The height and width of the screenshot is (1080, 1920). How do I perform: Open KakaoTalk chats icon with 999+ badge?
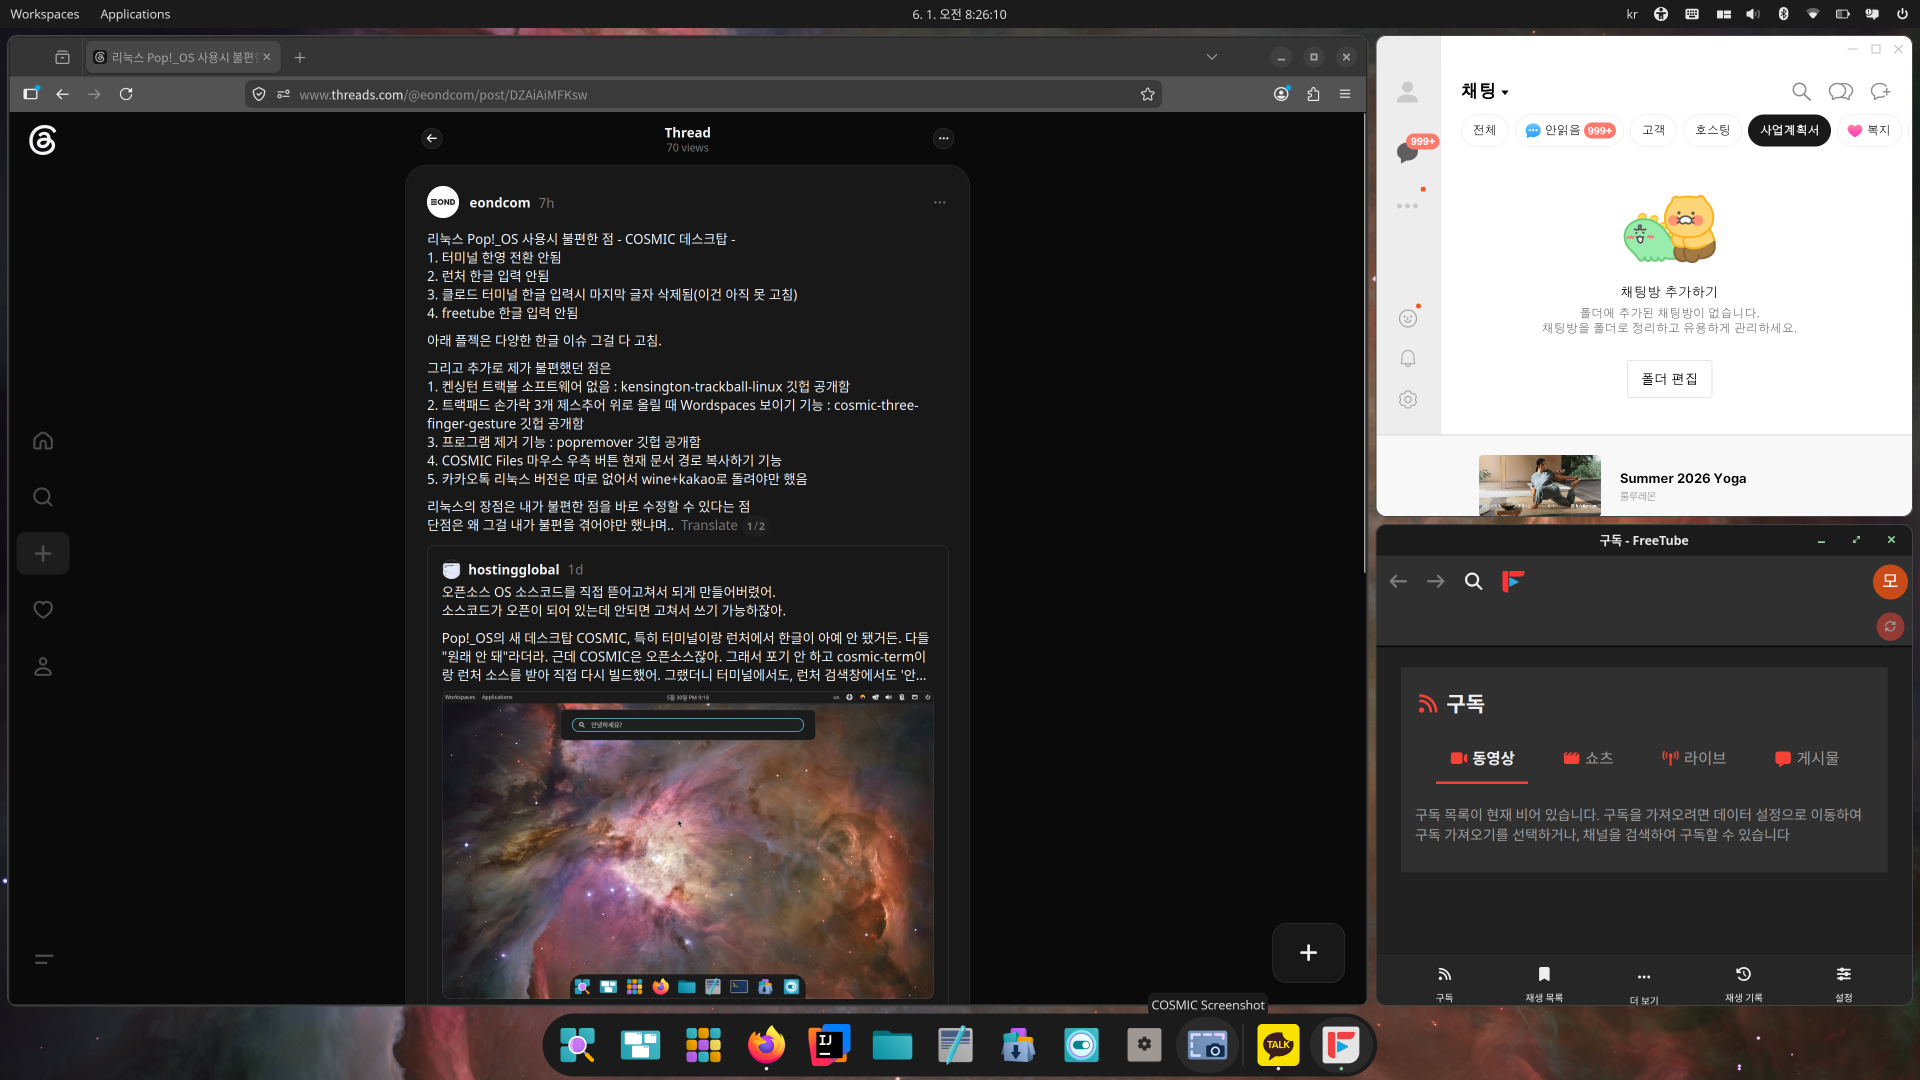tap(1407, 152)
